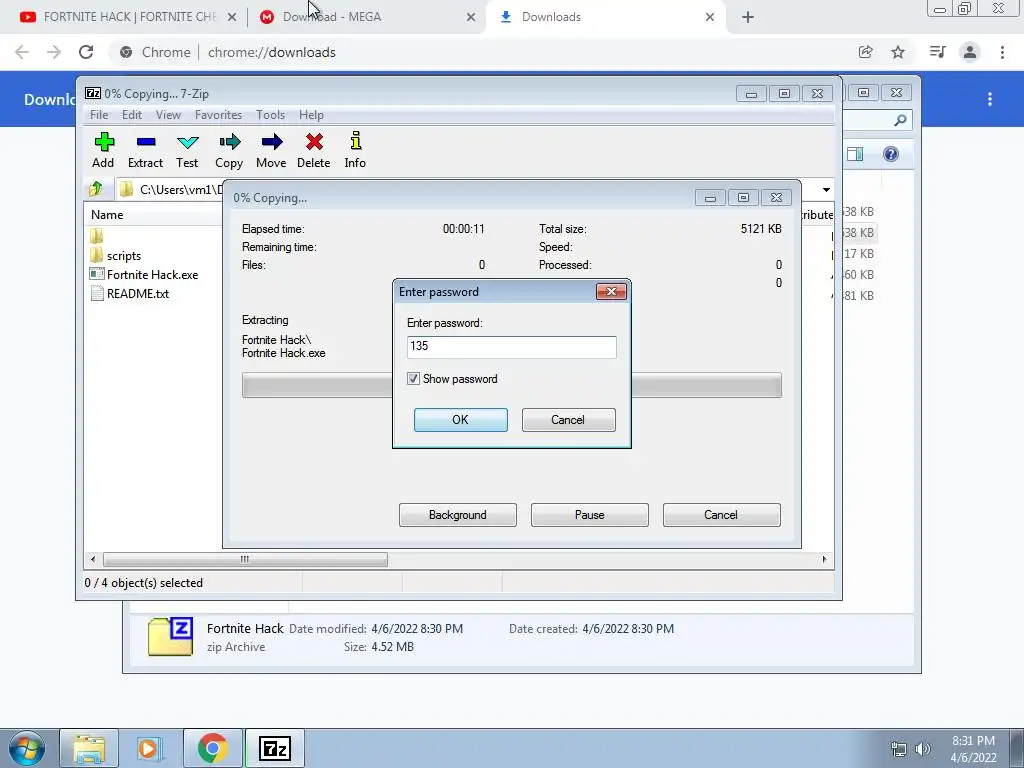Viewport: 1024px width, 768px height.
Task: Click the Move toolbar icon in 7-Zip
Action: tap(271, 150)
